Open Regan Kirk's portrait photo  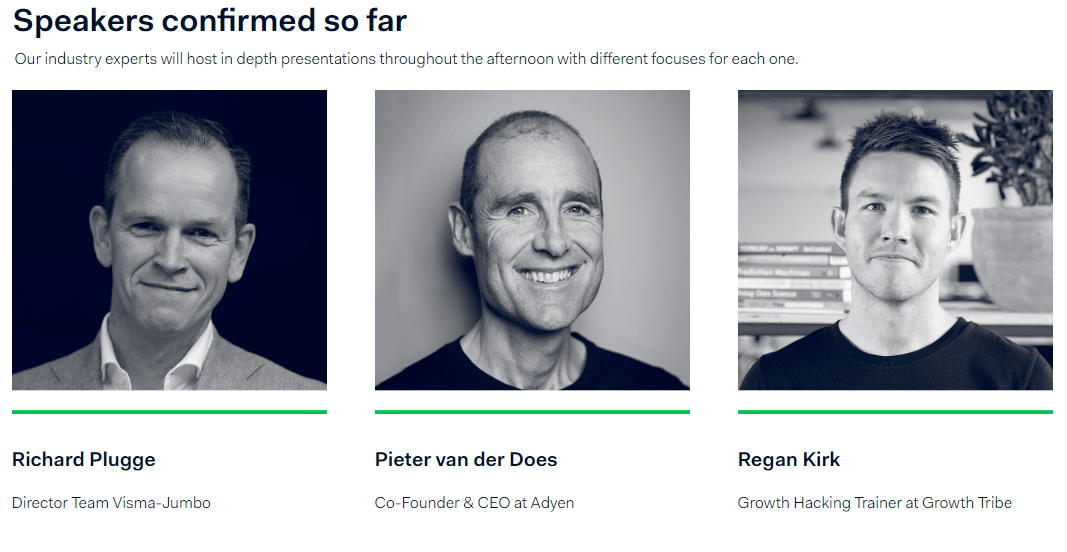(895, 240)
